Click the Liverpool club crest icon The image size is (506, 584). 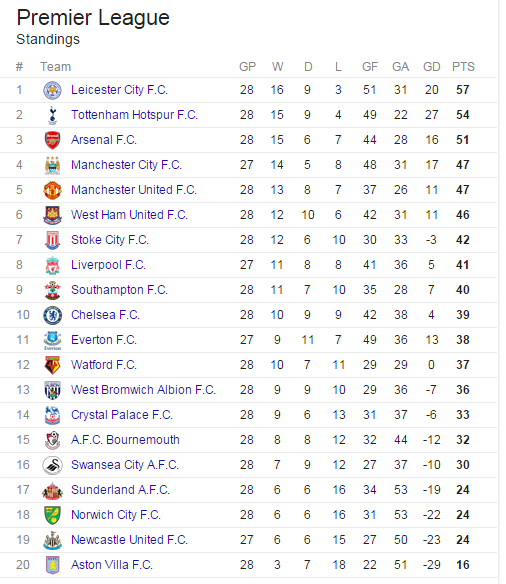click(x=52, y=265)
